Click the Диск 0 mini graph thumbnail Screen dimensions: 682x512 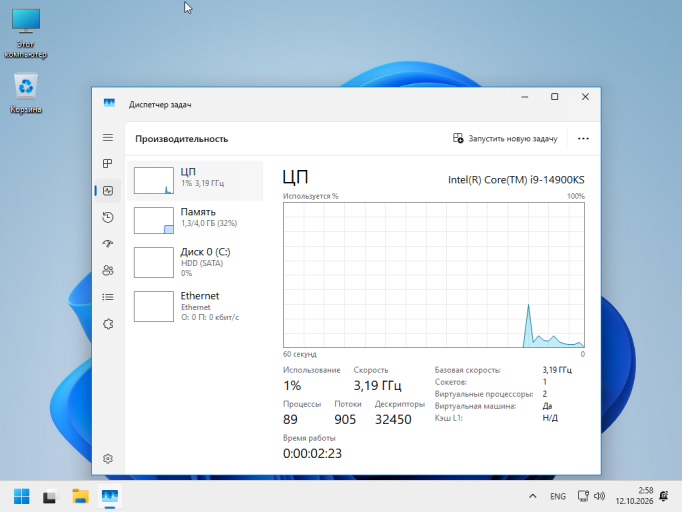[154, 262]
